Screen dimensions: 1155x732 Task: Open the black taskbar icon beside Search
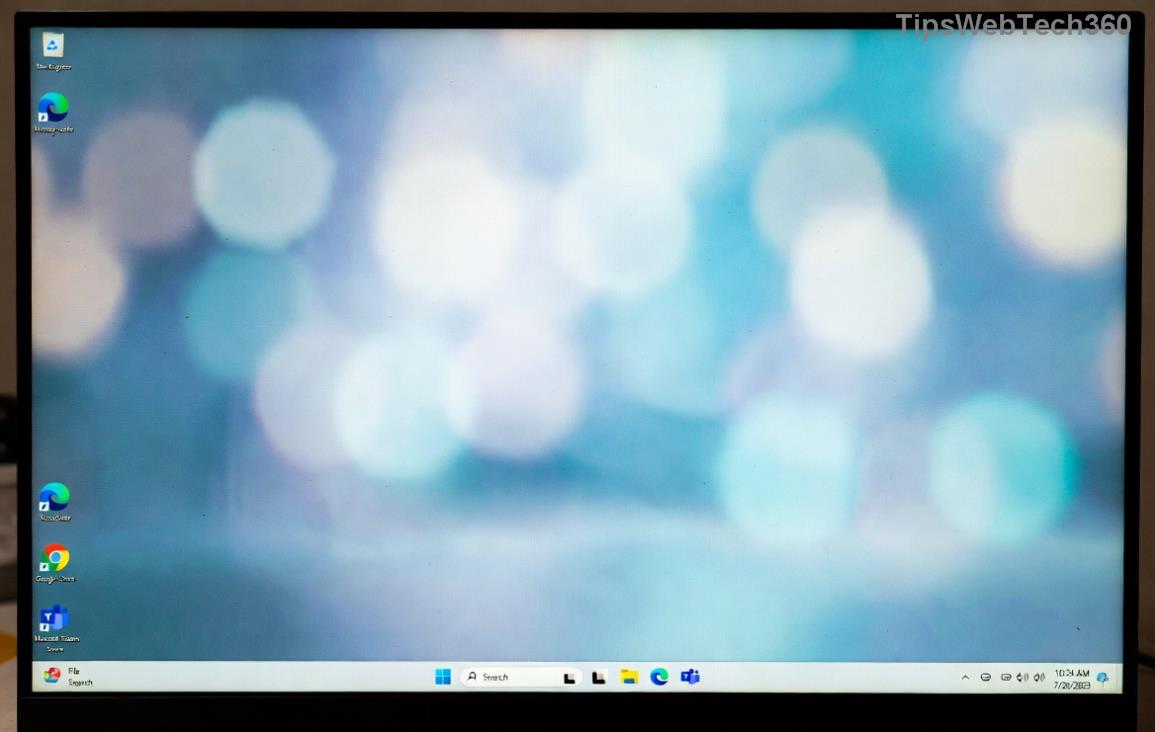(x=569, y=678)
